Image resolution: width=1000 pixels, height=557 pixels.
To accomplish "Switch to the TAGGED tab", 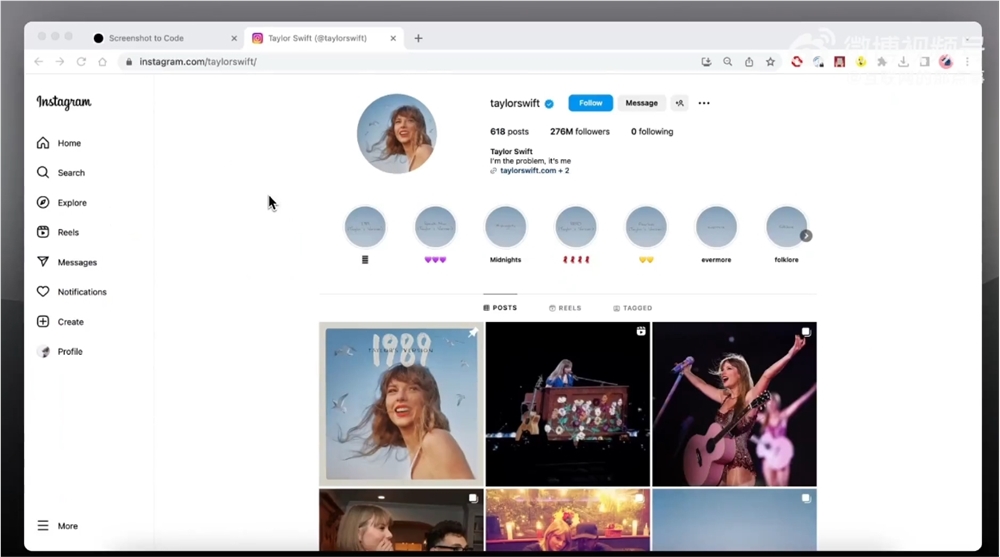I will (633, 308).
